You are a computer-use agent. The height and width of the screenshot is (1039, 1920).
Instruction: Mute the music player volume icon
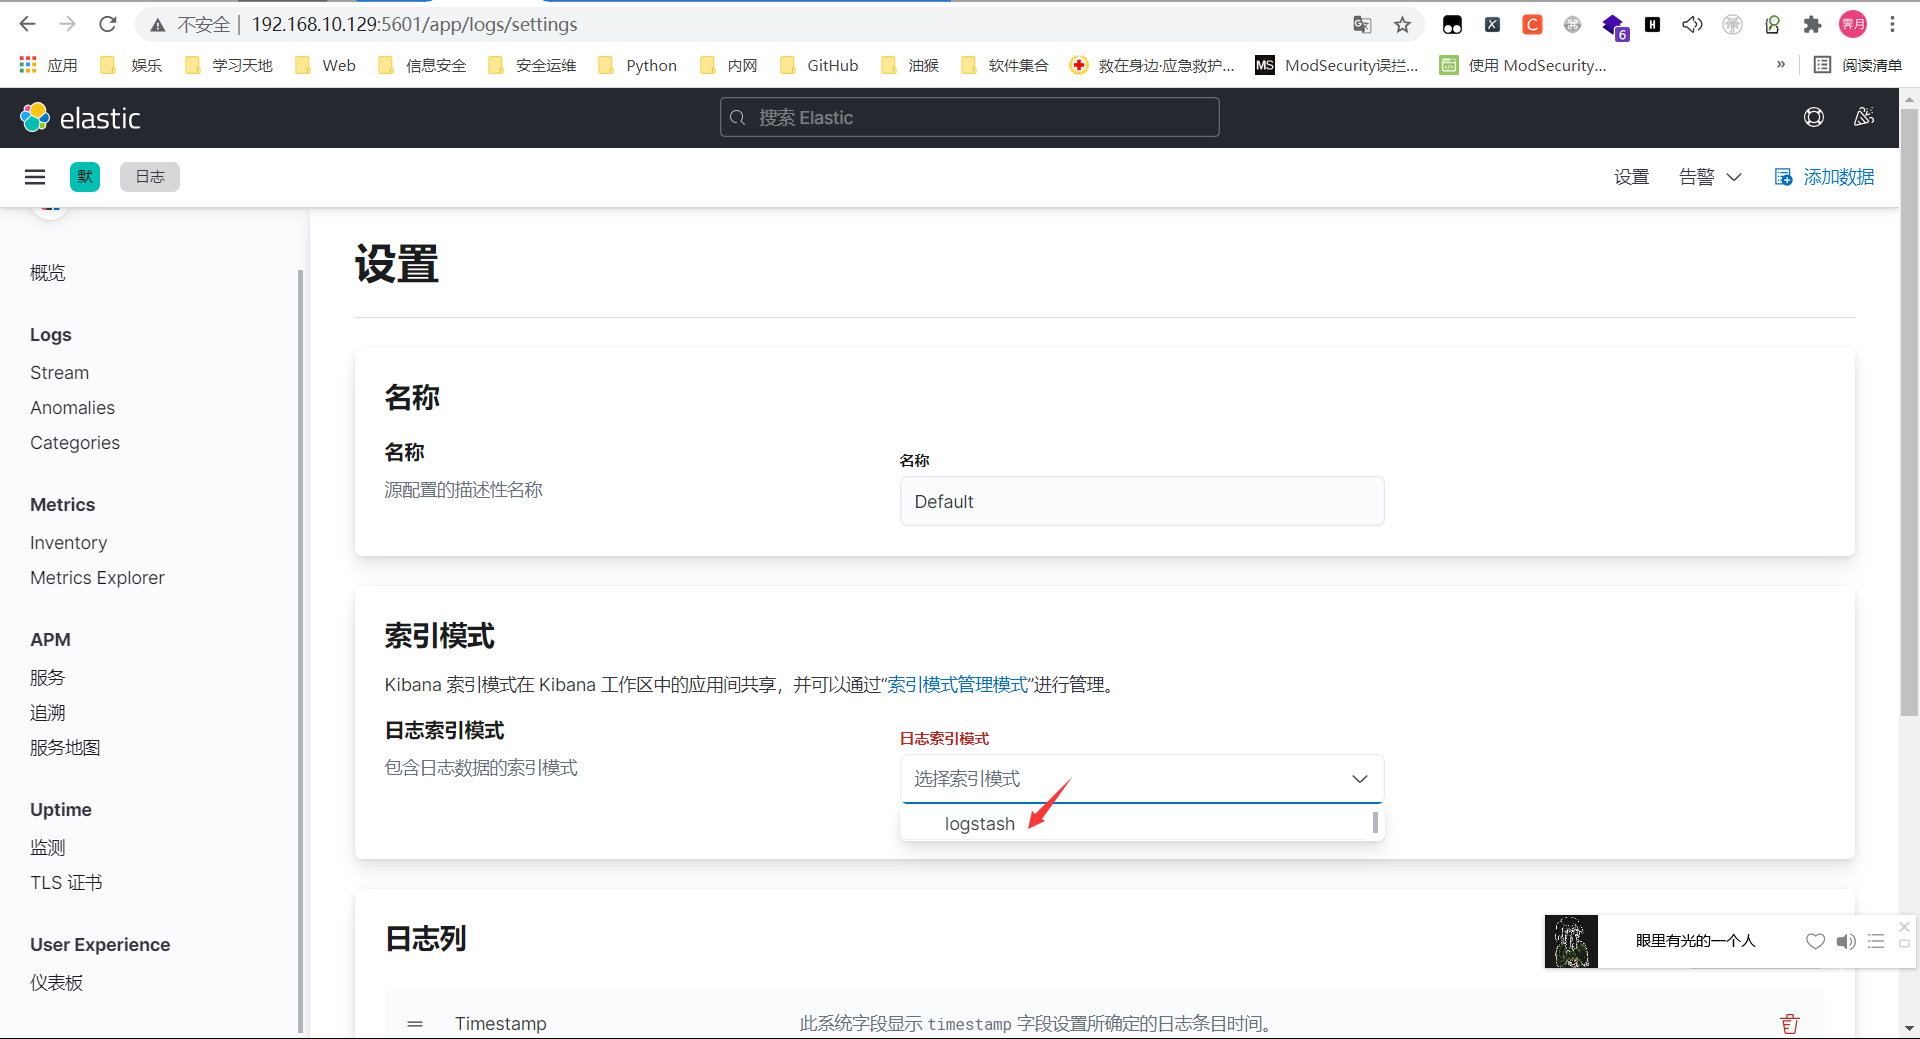click(x=1845, y=941)
